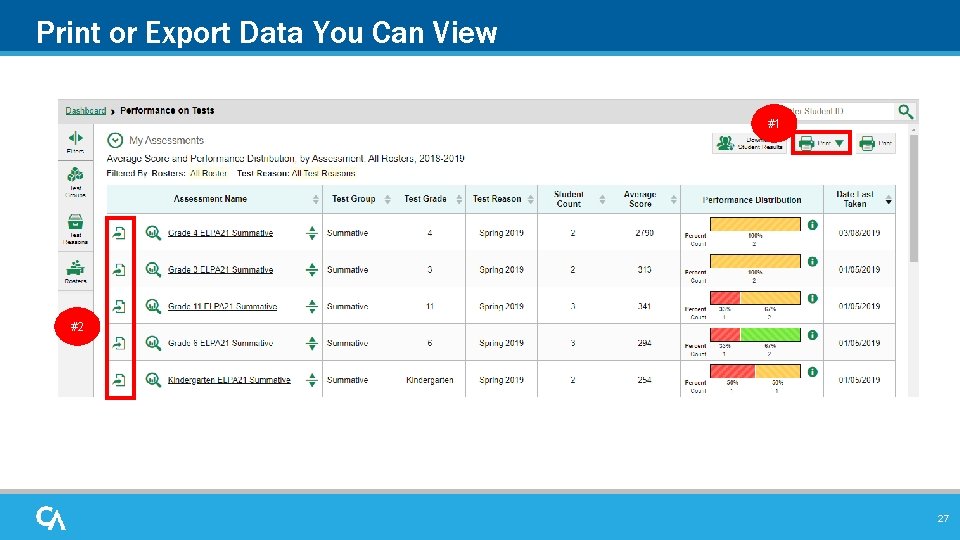The width and height of the screenshot is (960, 540).
Task: Click the Performance Distribution column header
Action: [752, 200]
